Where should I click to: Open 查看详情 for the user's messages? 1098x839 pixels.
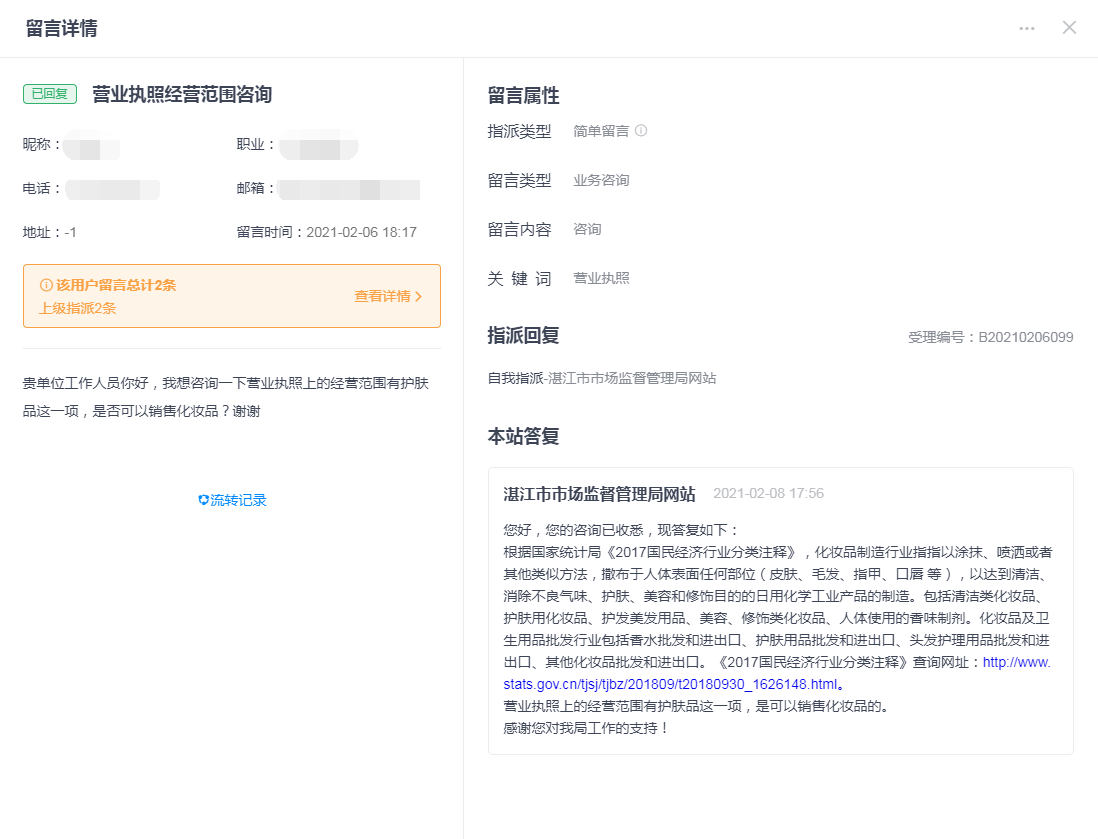pos(382,296)
